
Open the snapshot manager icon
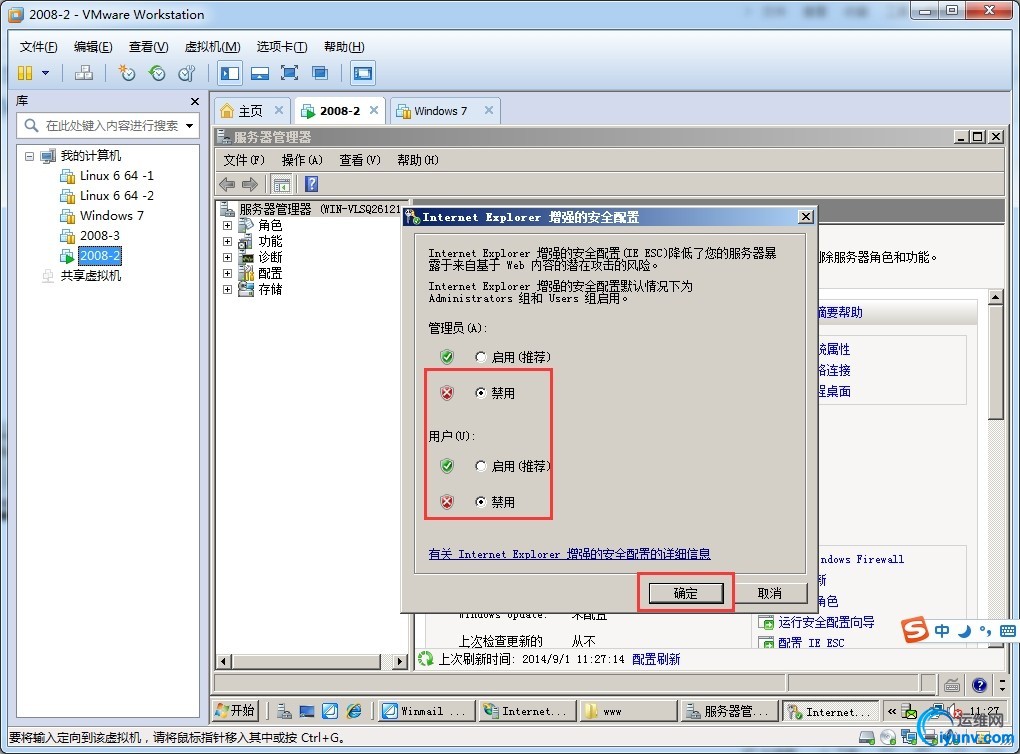pos(187,73)
